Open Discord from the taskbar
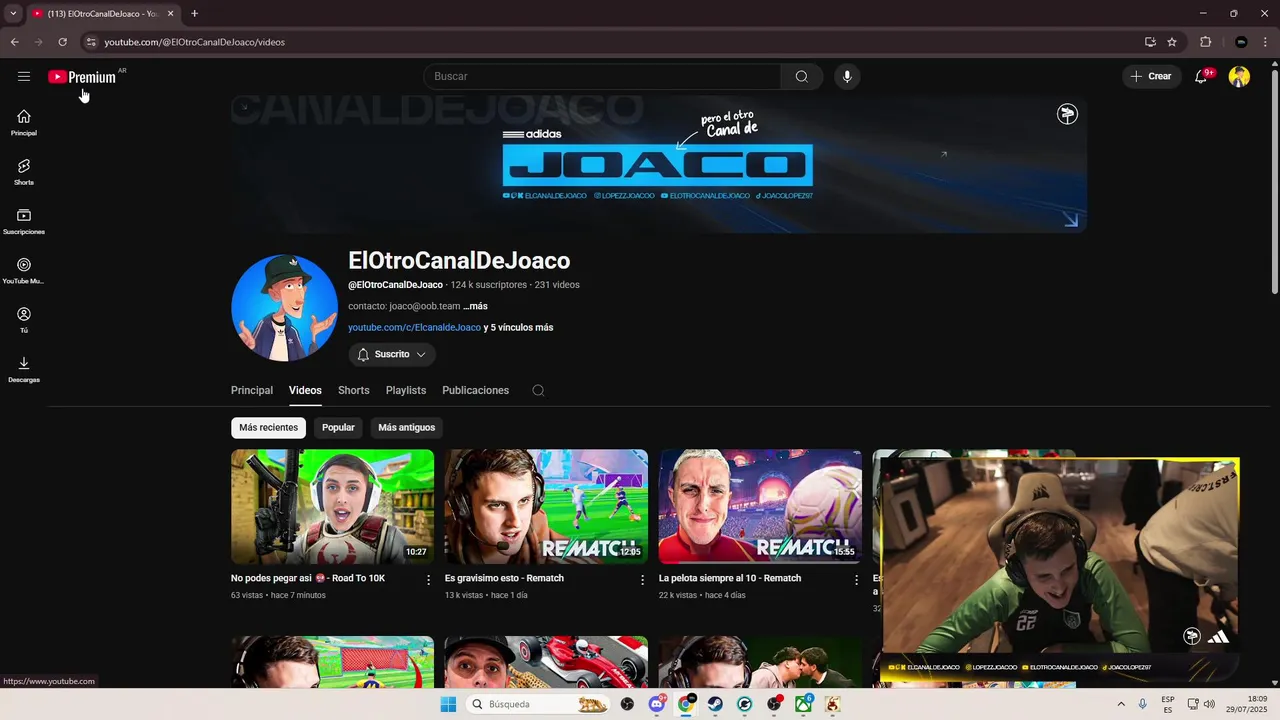Image resolution: width=1280 pixels, height=720 pixels. (657, 704)
